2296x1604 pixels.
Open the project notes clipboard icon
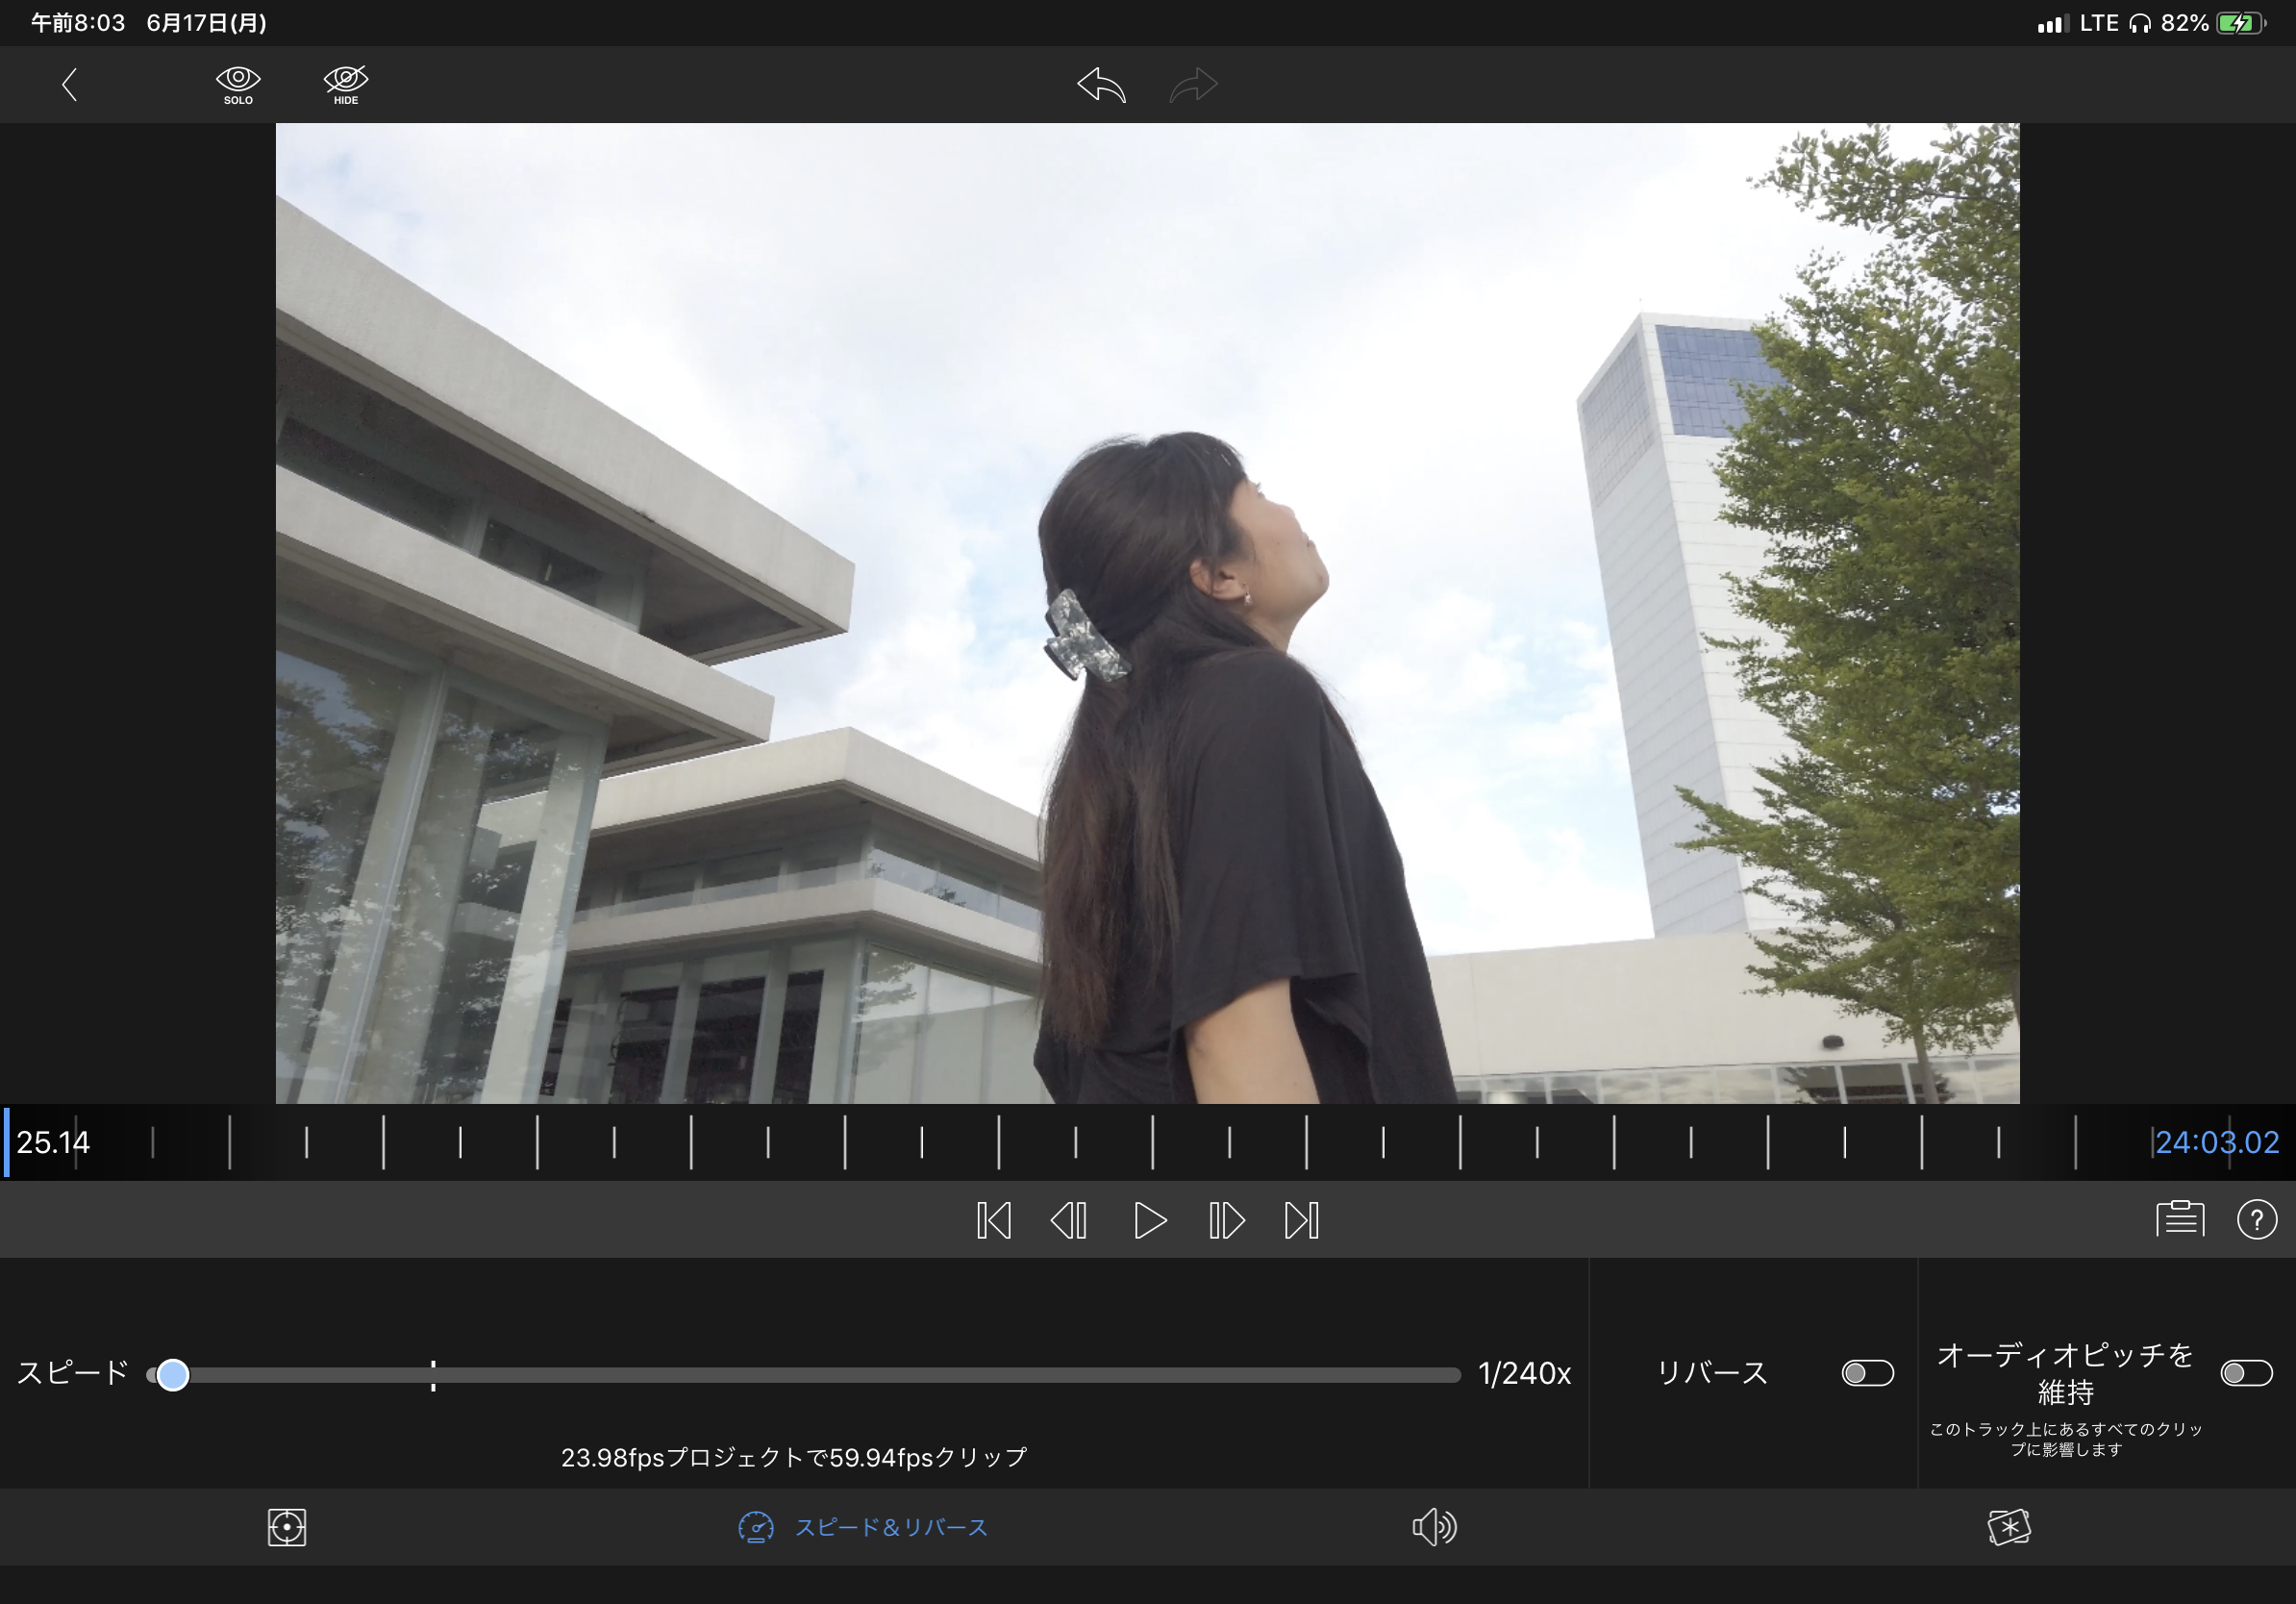coord(2179,1219)
